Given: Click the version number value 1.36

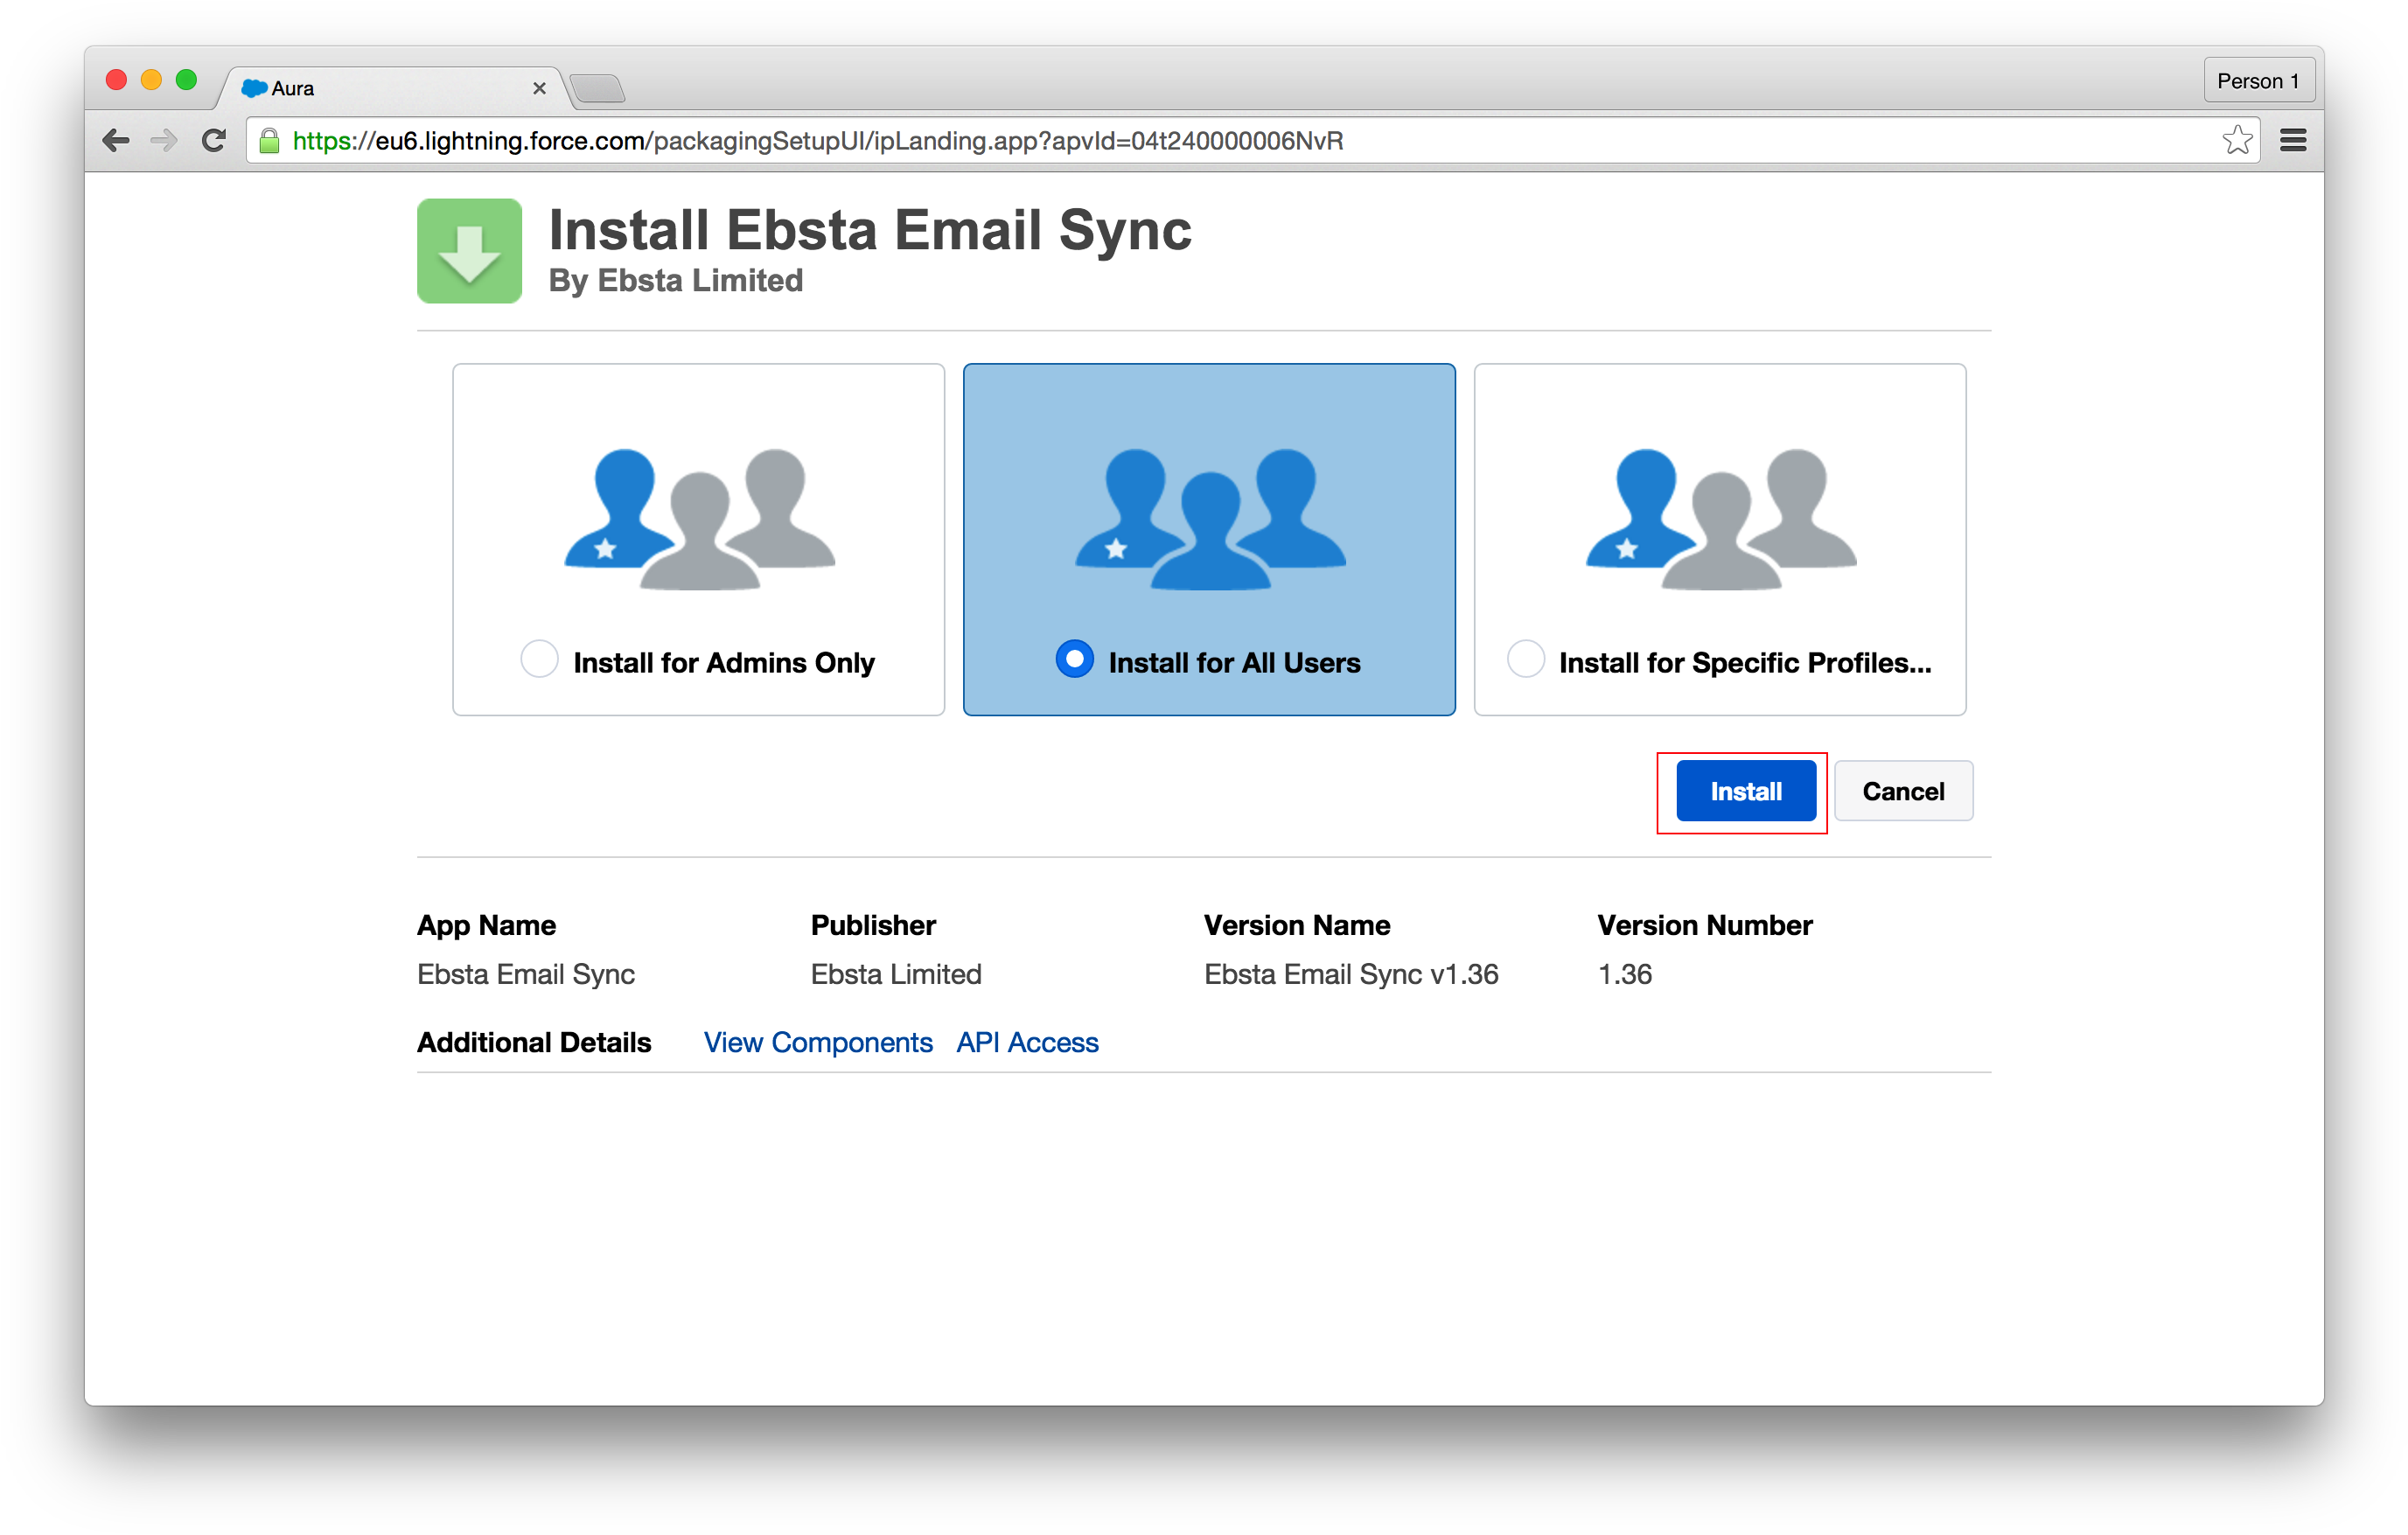Looking at the screenshot, I should pyautogui.click(x=1625, y=974).
